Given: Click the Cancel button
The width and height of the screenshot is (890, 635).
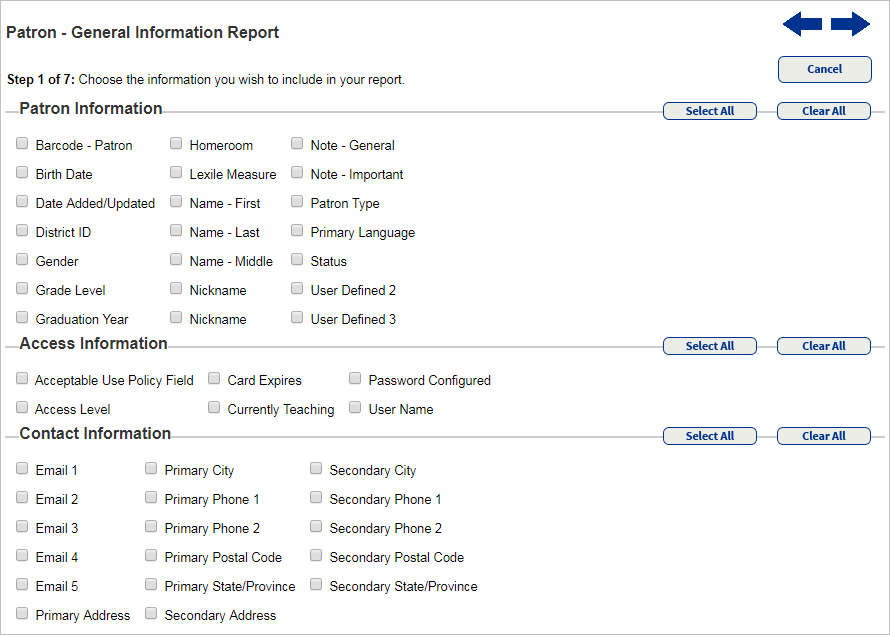Looking at the screenshot, I should 824,69.
